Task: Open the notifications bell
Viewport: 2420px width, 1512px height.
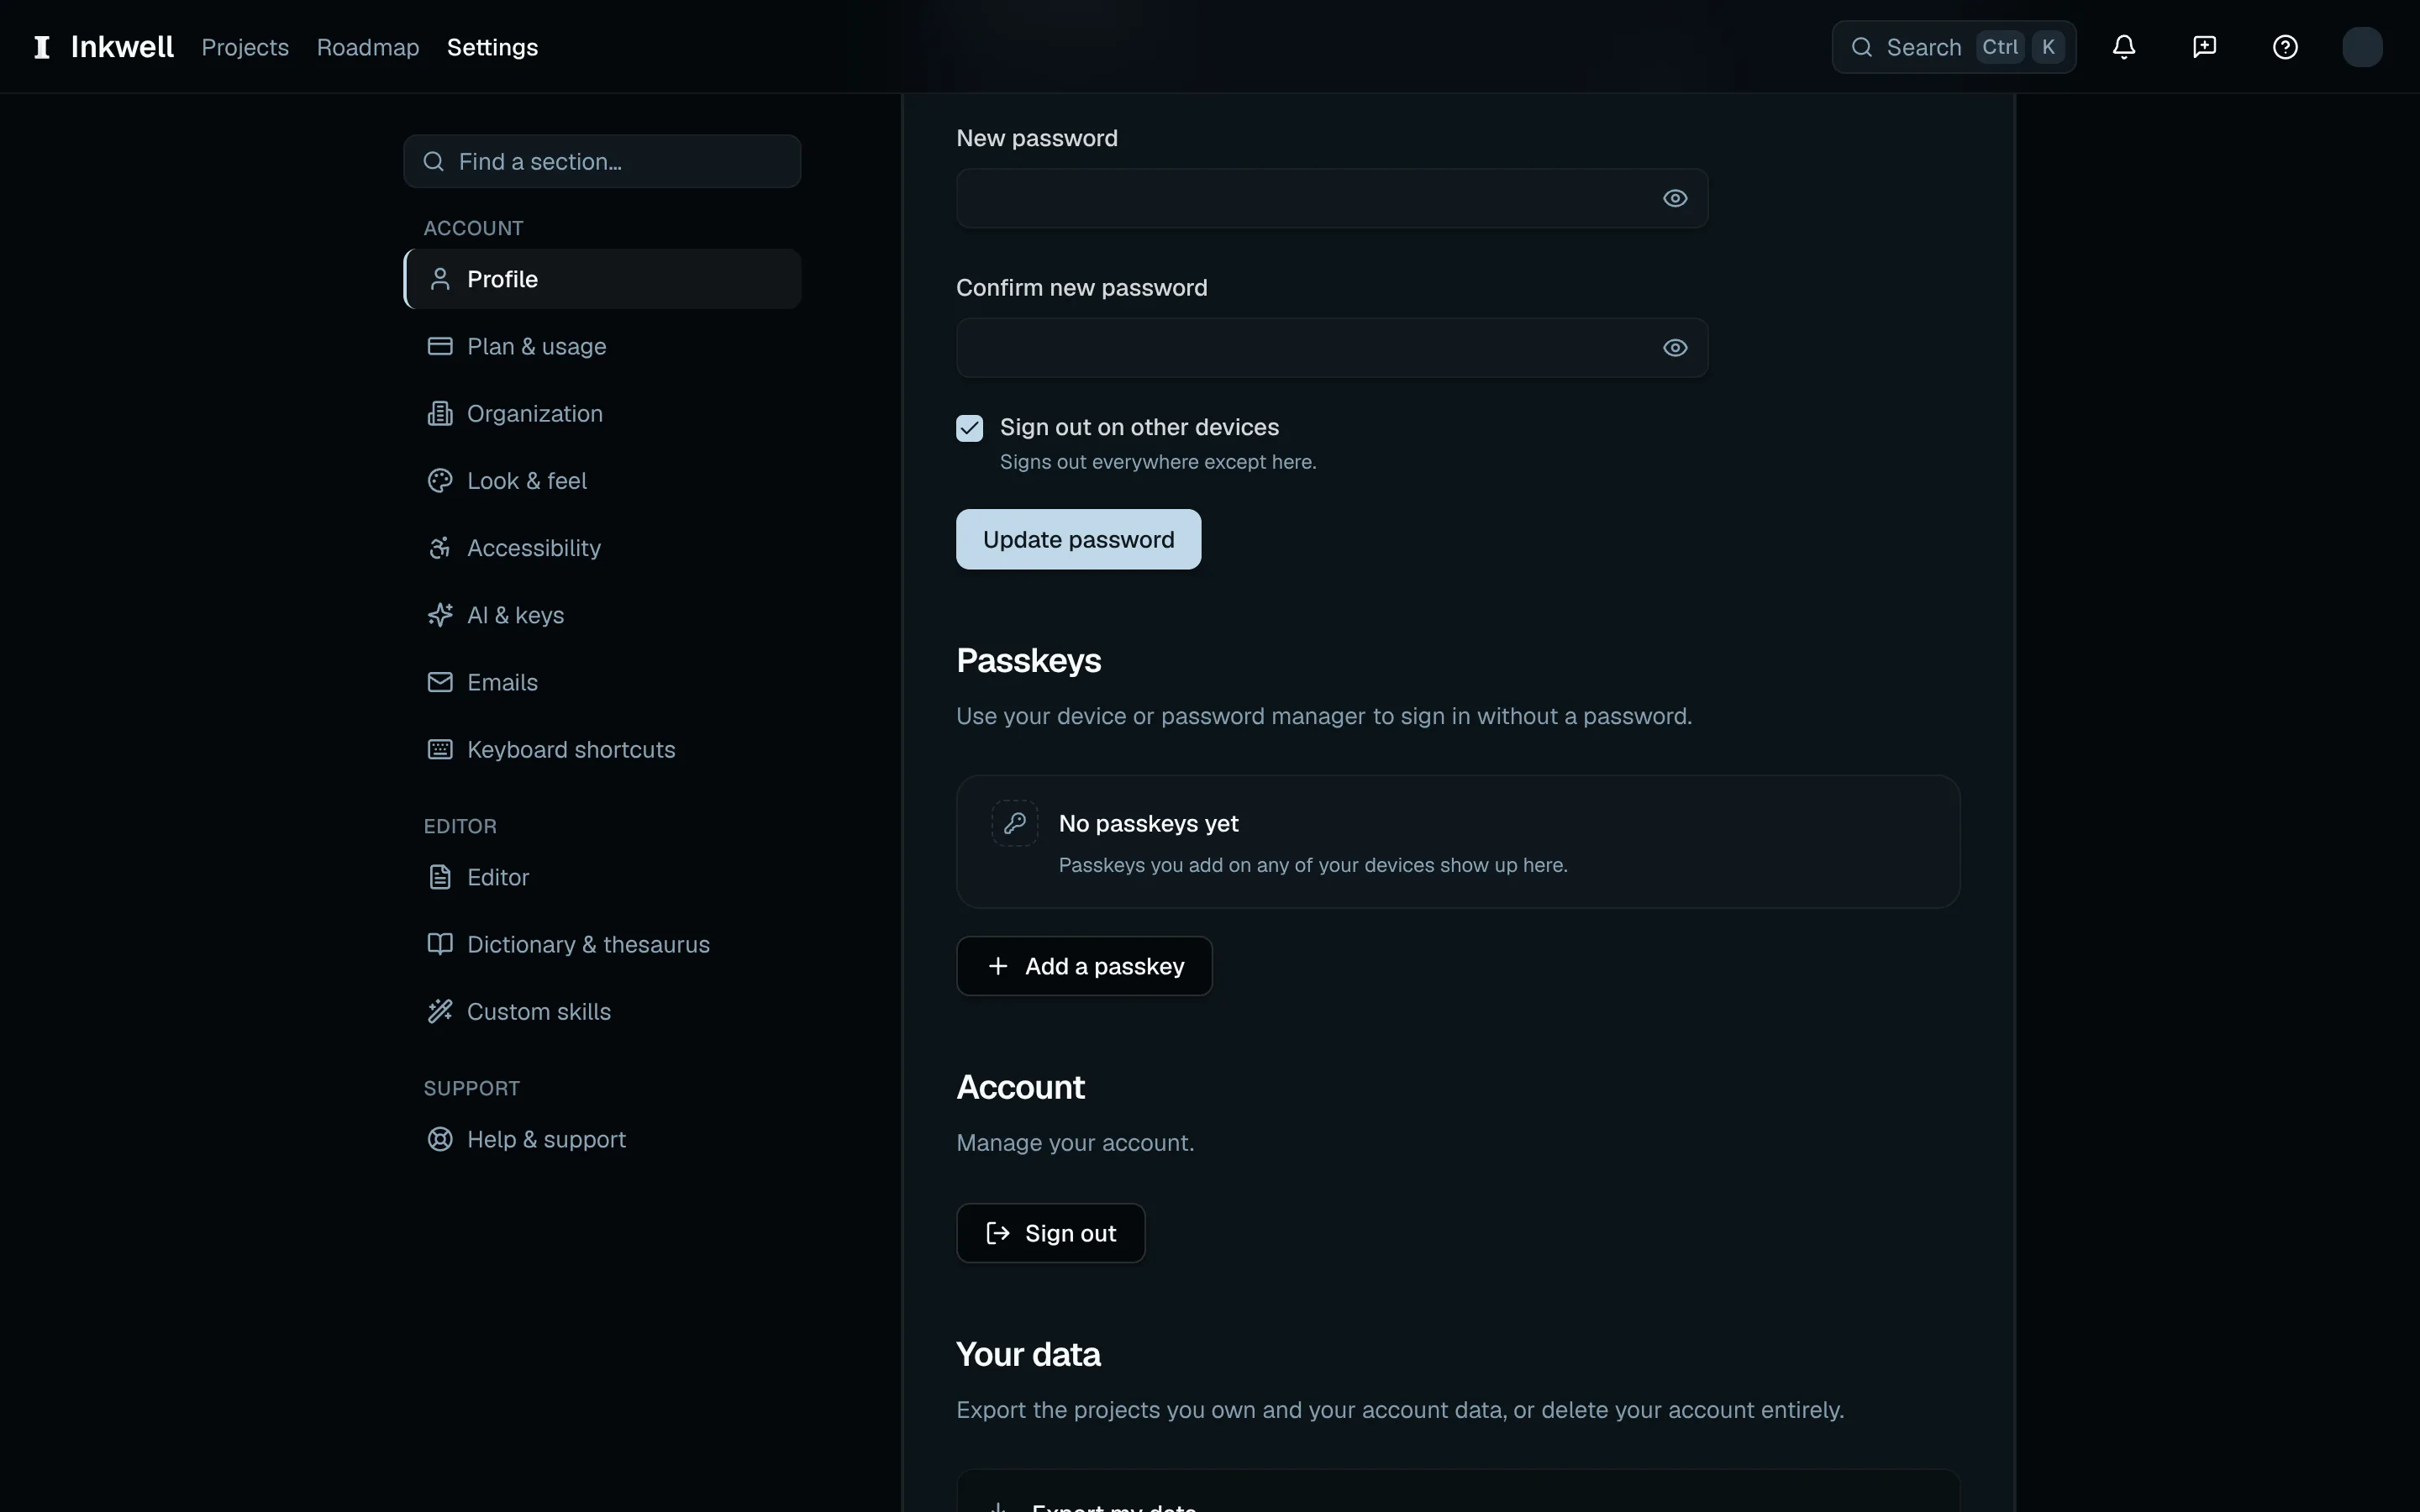Action: coord(2124,47)
